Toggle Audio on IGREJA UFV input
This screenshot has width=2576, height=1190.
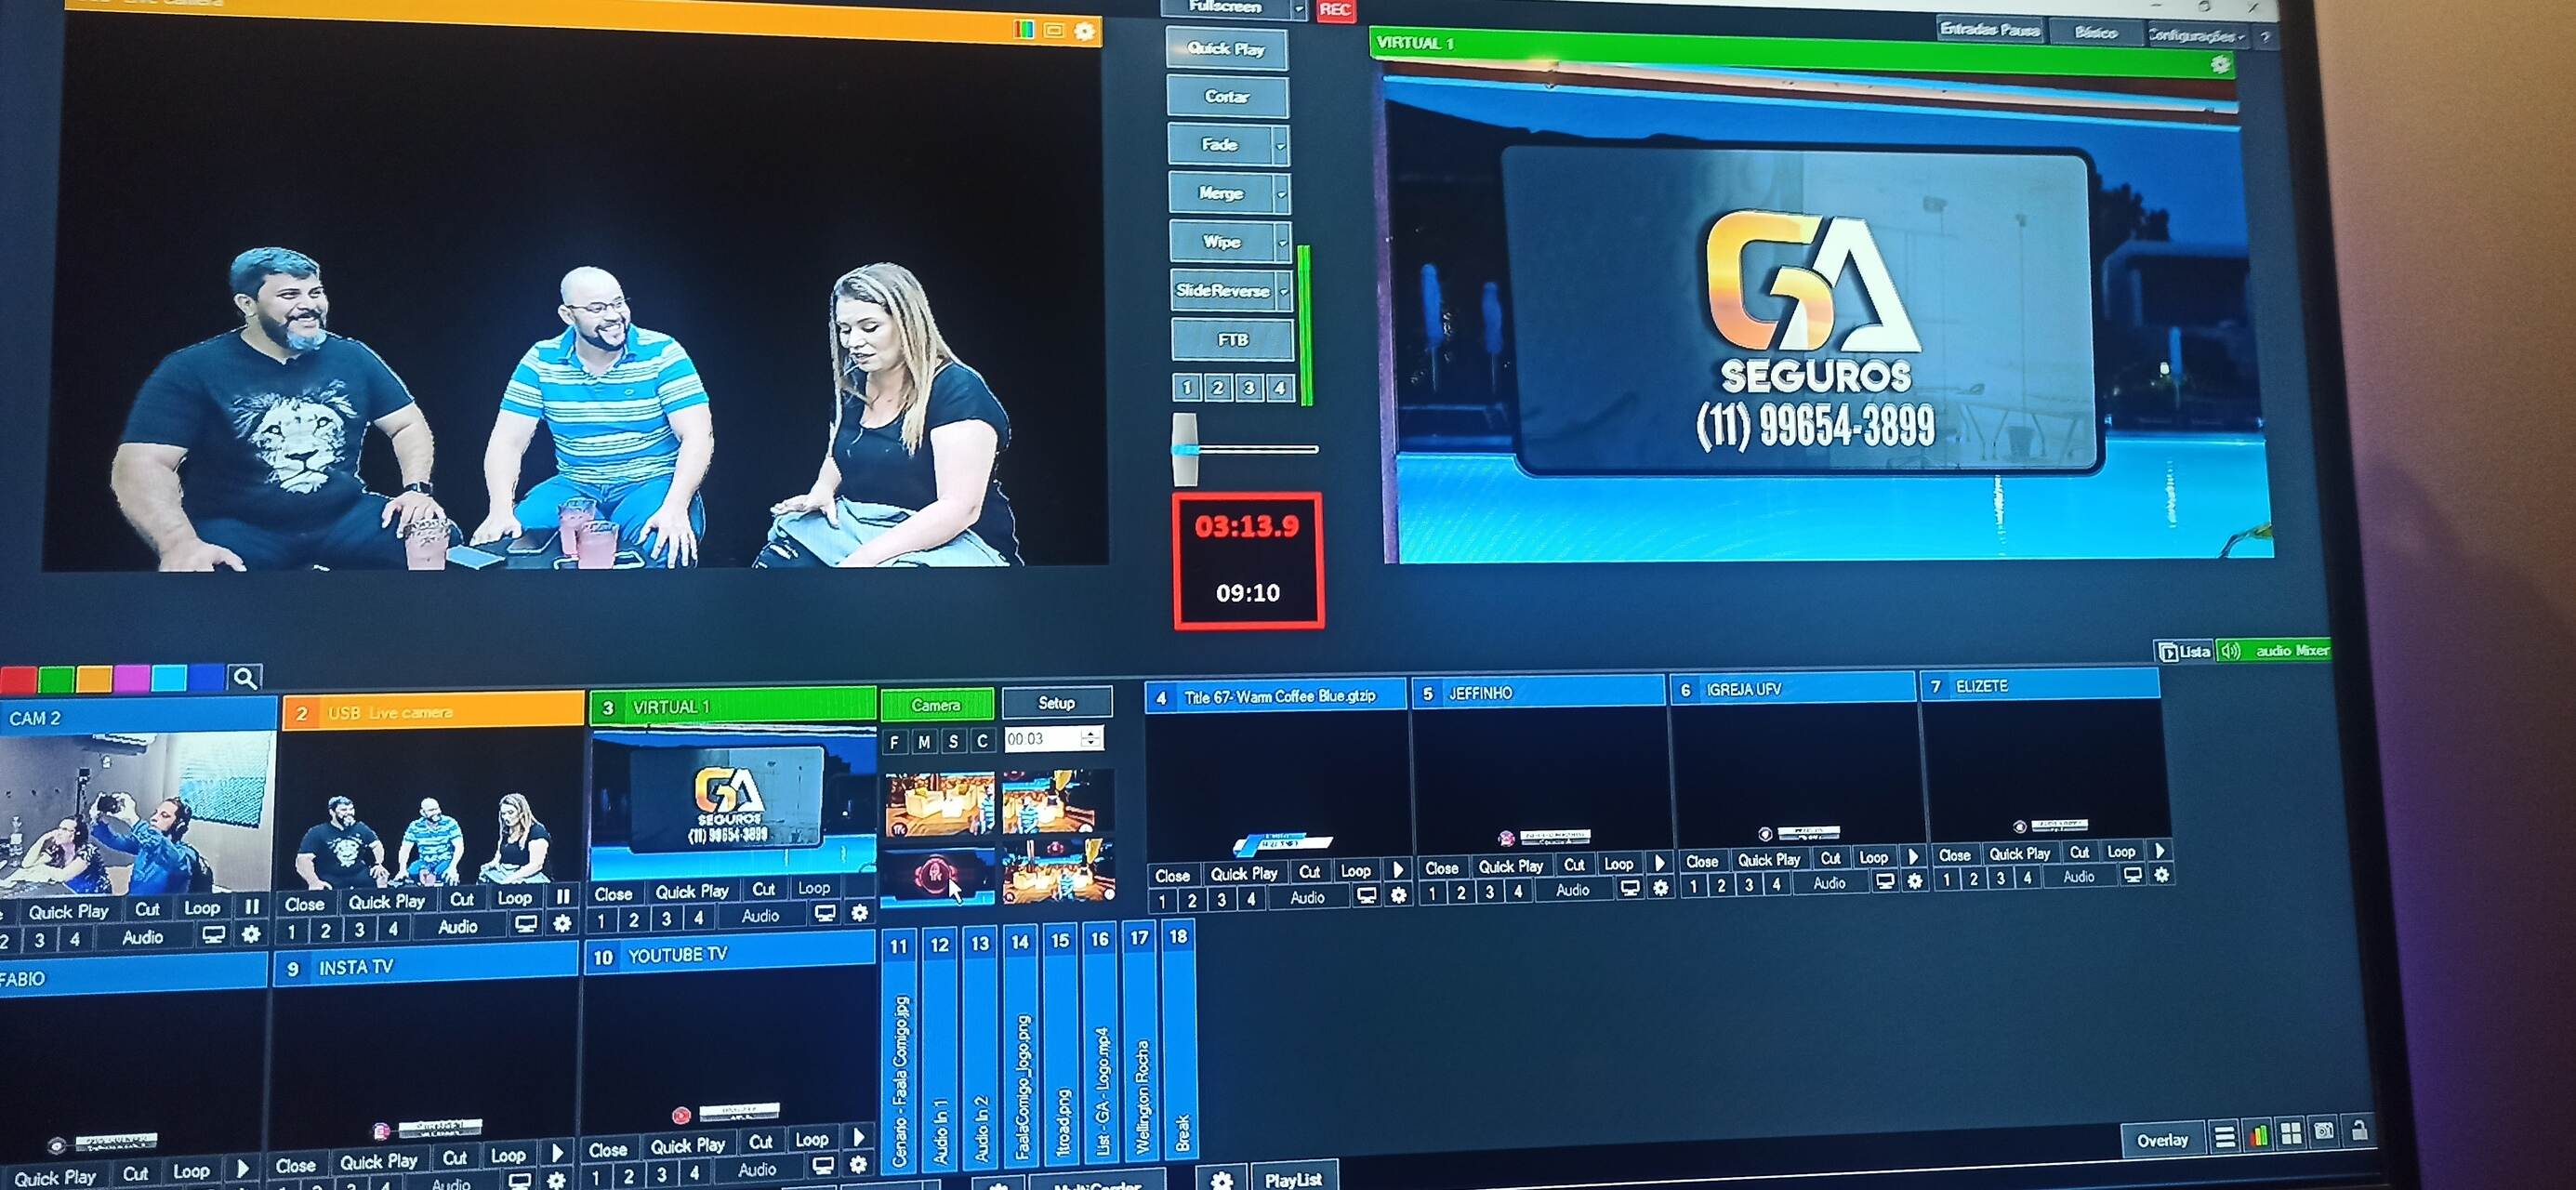[1830, 883]
